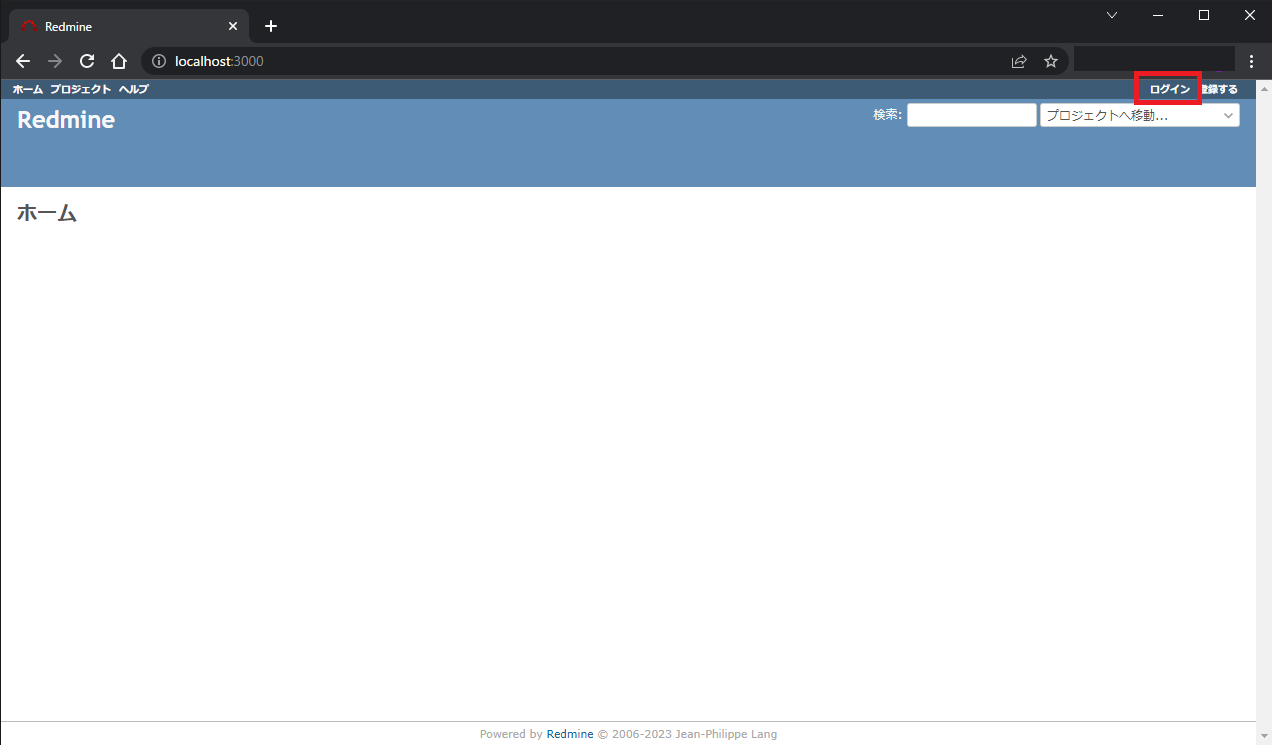Screen dimensions: 1272x745
Task: Click the site information icon in address bar
Action: click(x=158, y=61)
